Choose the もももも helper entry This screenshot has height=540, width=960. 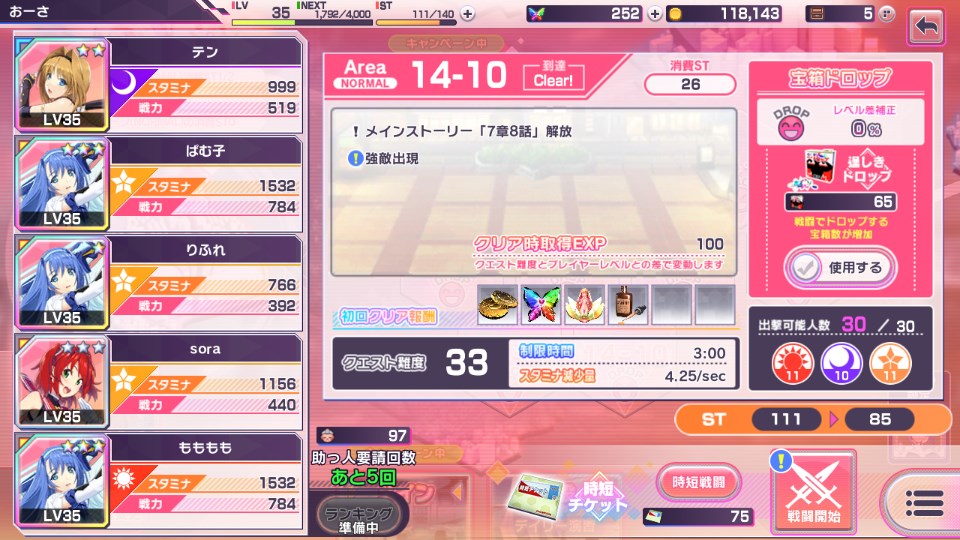click(x=159, y=481)
